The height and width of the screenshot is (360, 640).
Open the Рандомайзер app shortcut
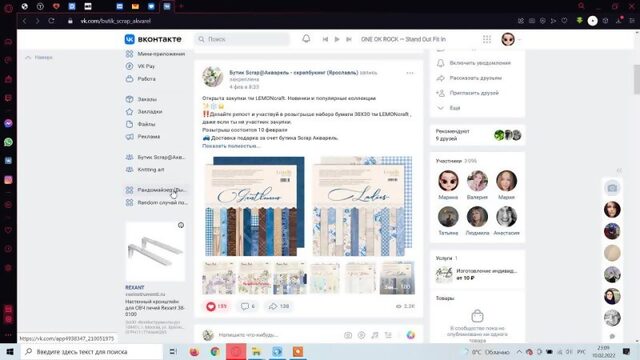(156, 190)
